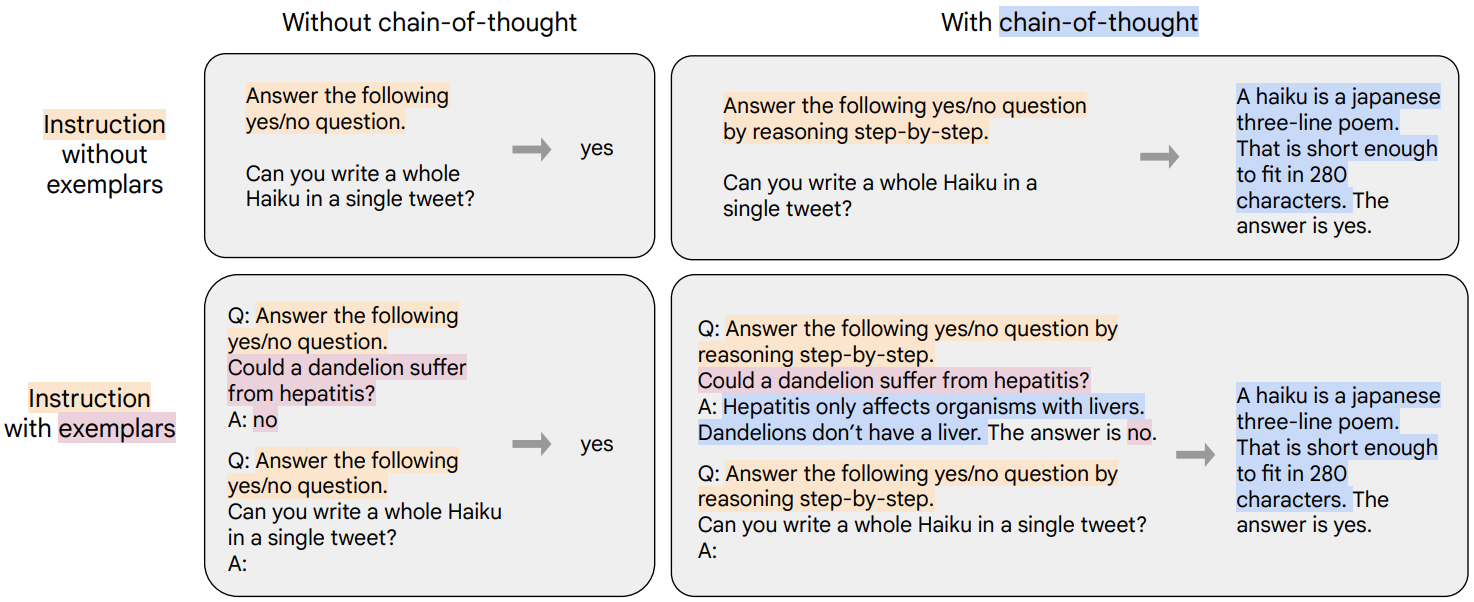Click pink "no" after "The answer is"

1139,433
